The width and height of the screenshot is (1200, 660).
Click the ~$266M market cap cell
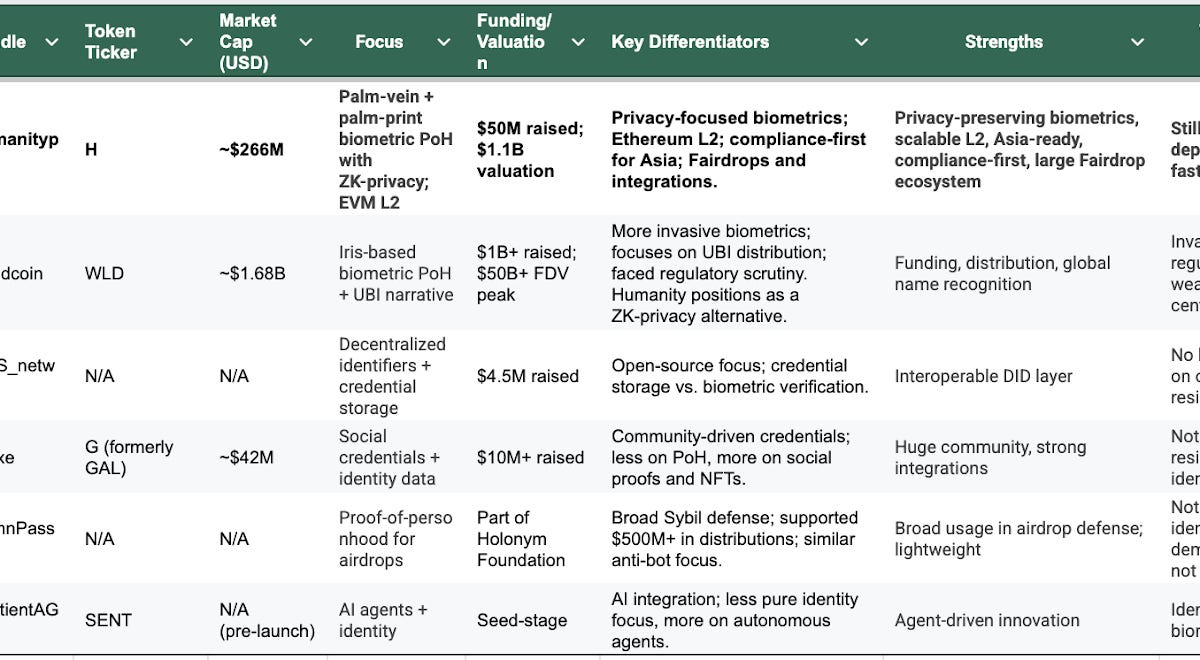click(251, 150)
